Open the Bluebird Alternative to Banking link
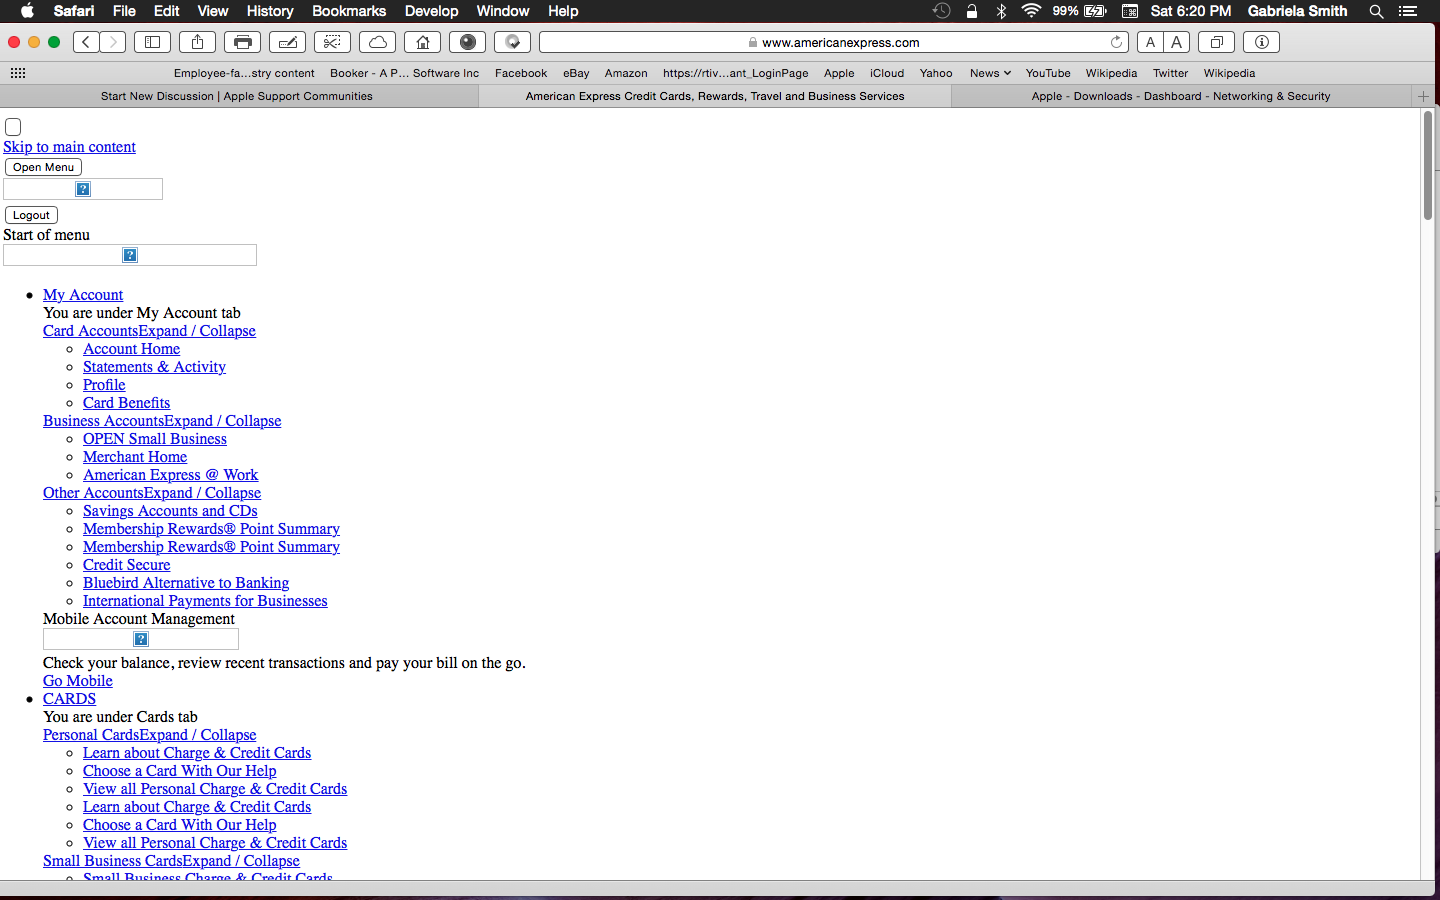1440x900 pixels. pyautogui.click(x=186, y=583)
